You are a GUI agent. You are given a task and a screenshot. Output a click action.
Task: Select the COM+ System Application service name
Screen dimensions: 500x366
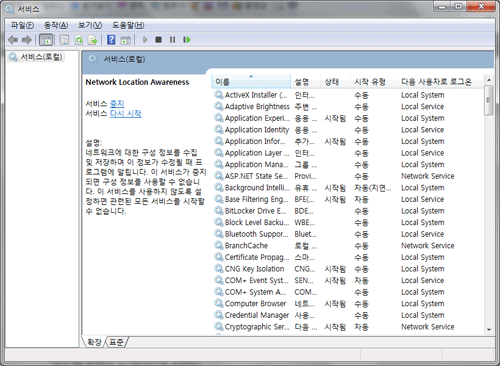255,292
